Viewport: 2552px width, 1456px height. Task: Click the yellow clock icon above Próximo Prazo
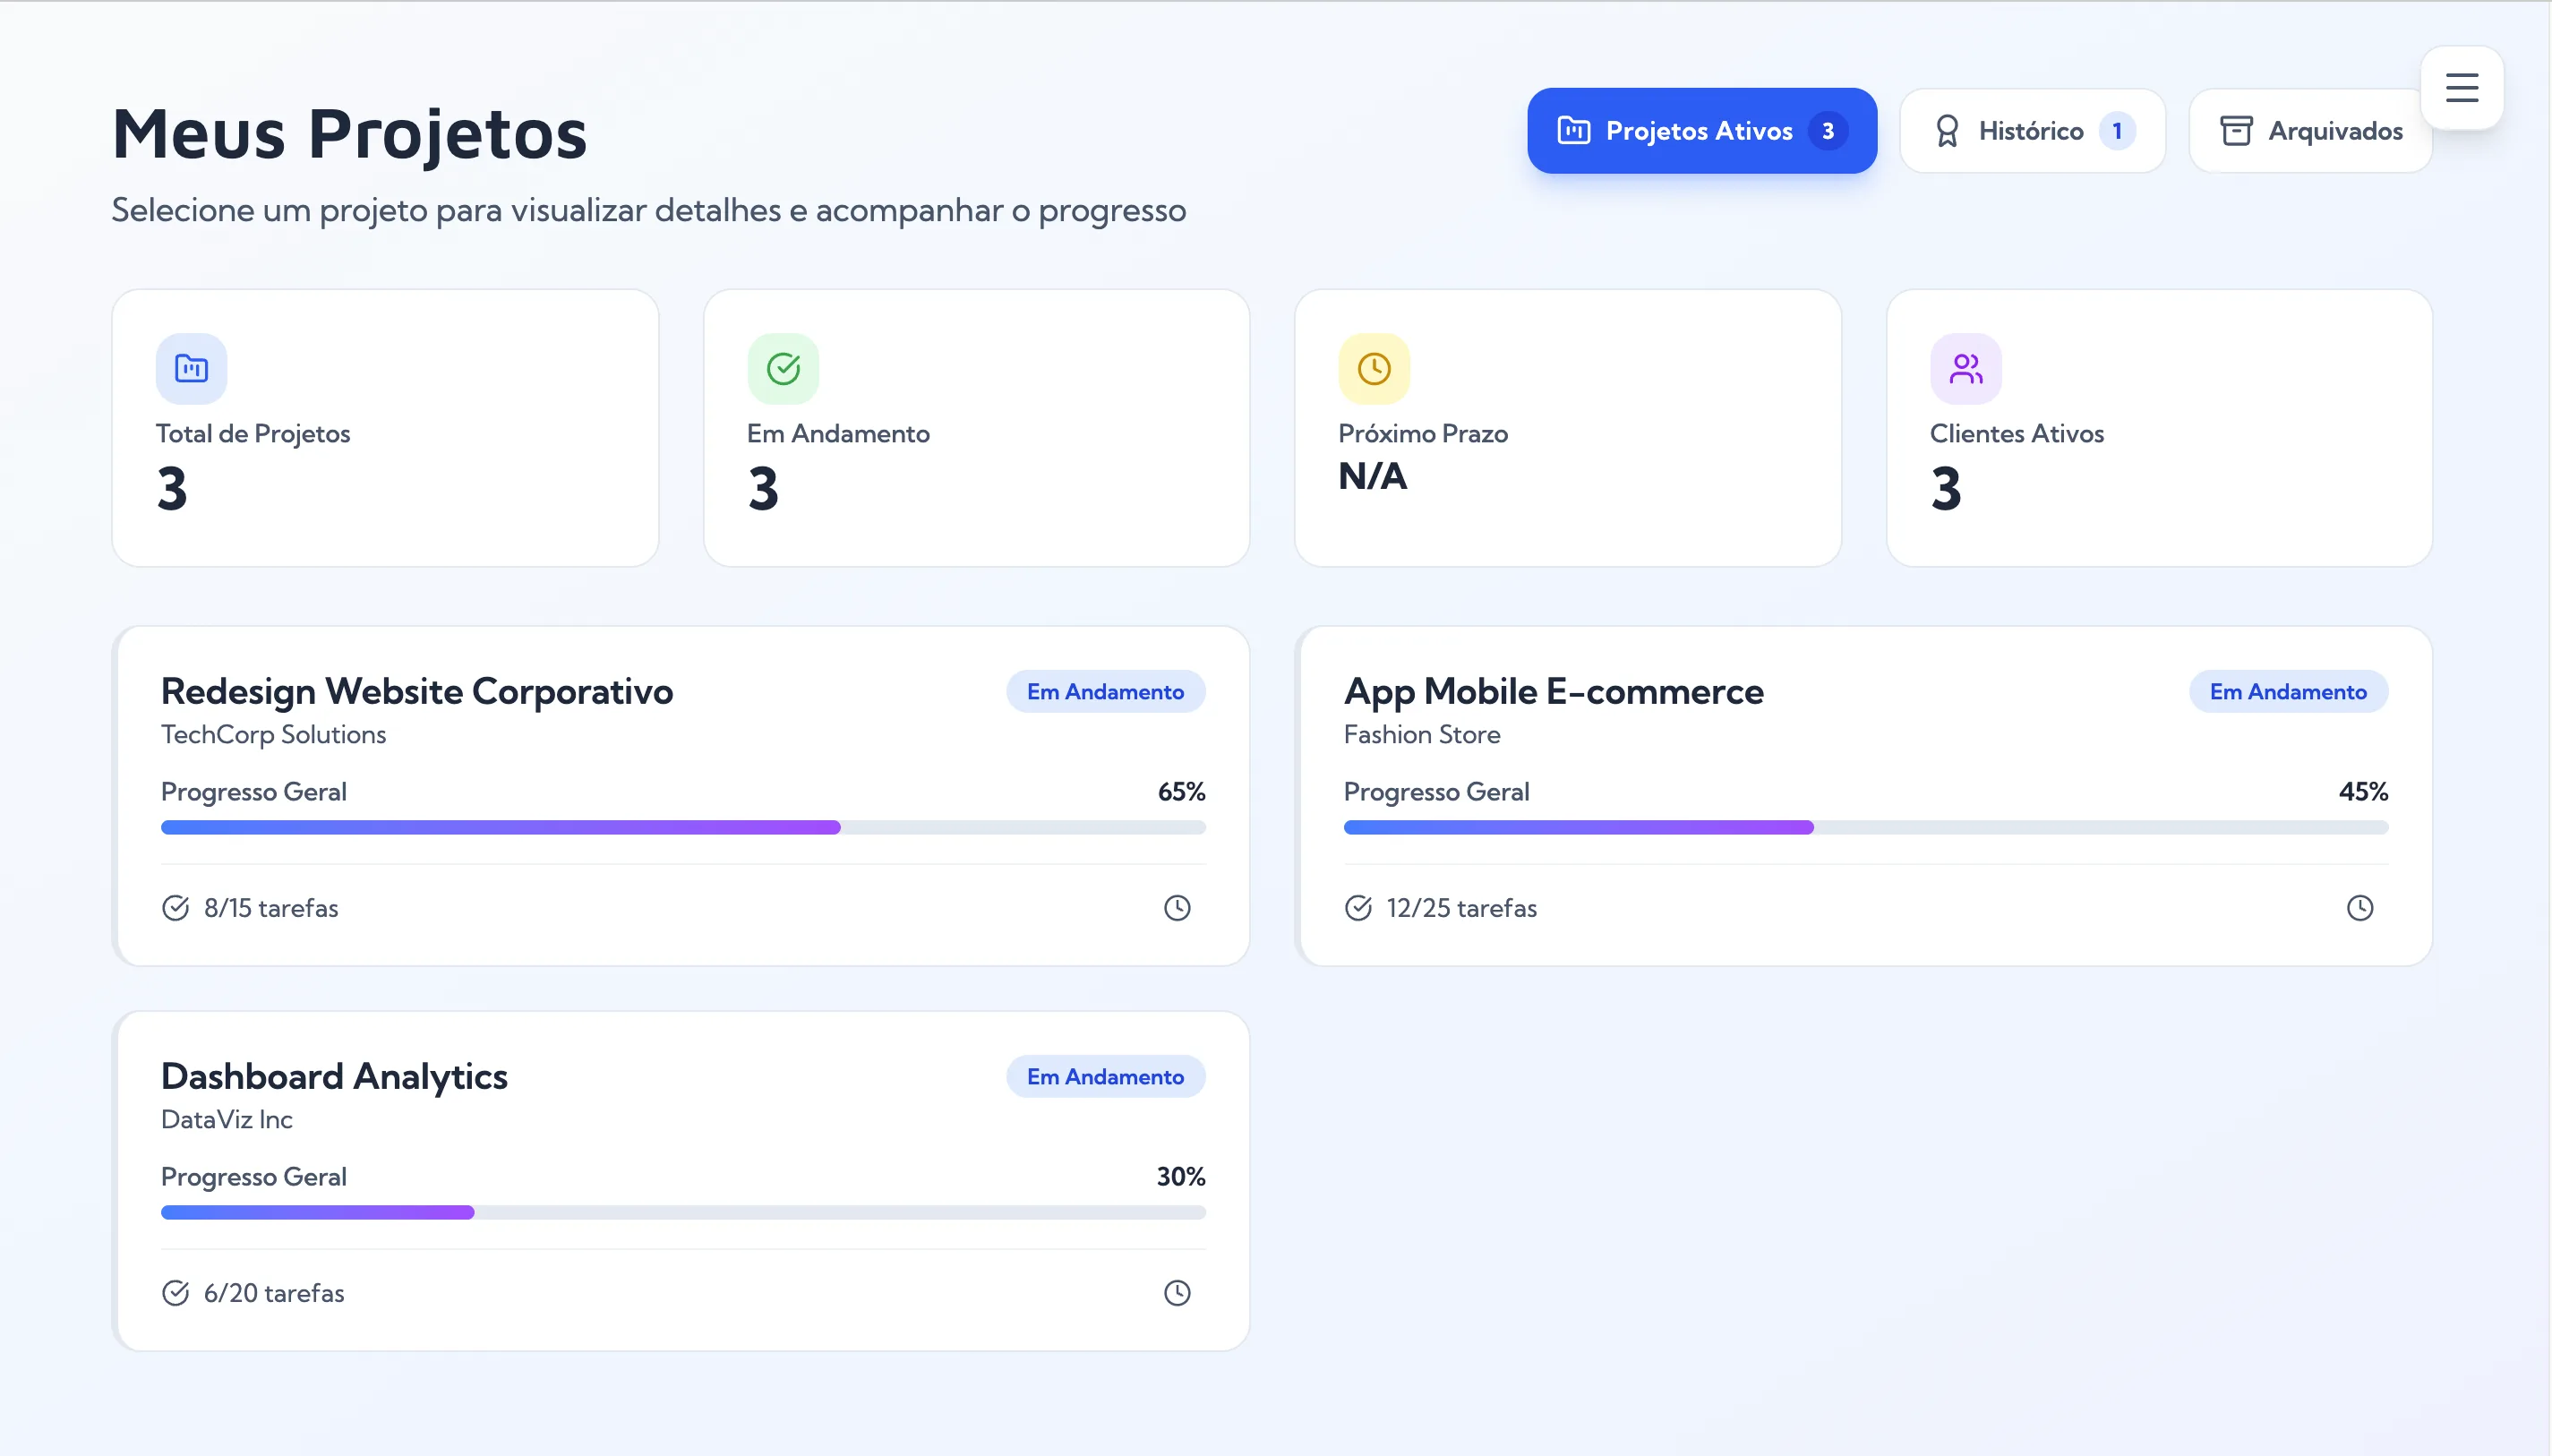[x=1374, y=369]
